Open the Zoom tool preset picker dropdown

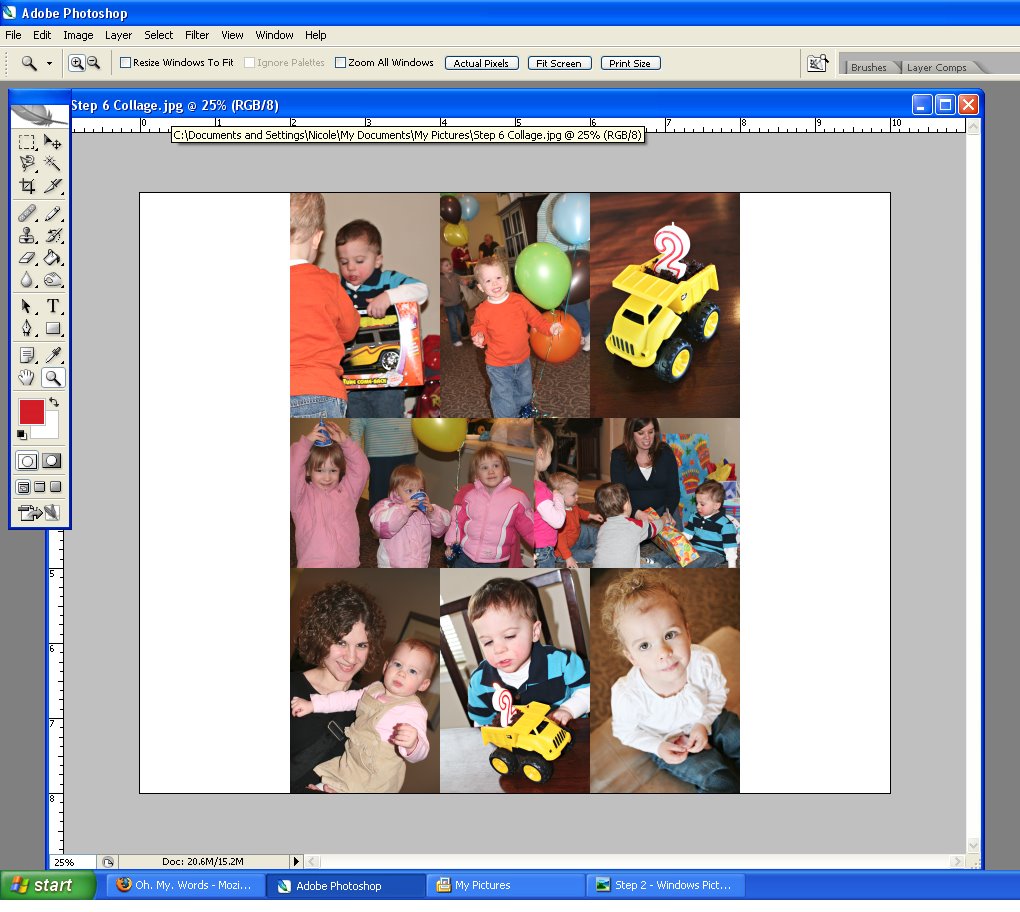49,63
